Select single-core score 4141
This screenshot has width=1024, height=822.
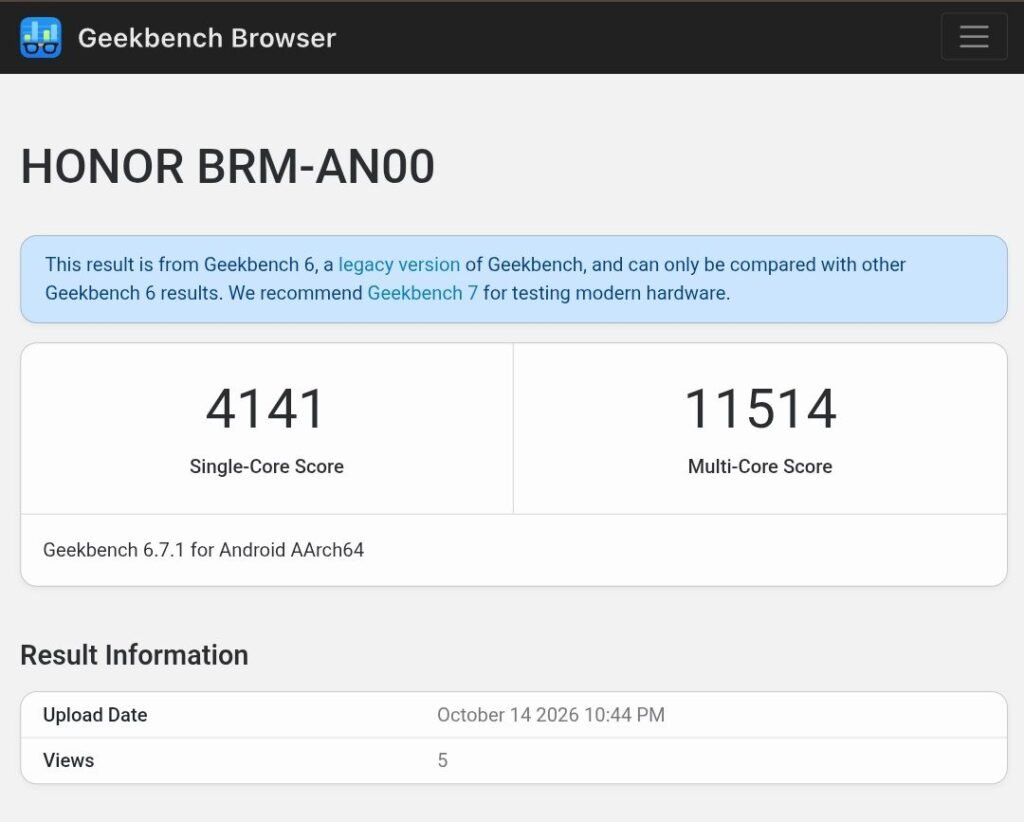[264, 409]
